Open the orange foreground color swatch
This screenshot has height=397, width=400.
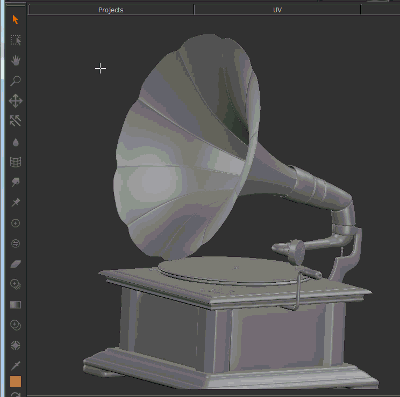[15, 382]
